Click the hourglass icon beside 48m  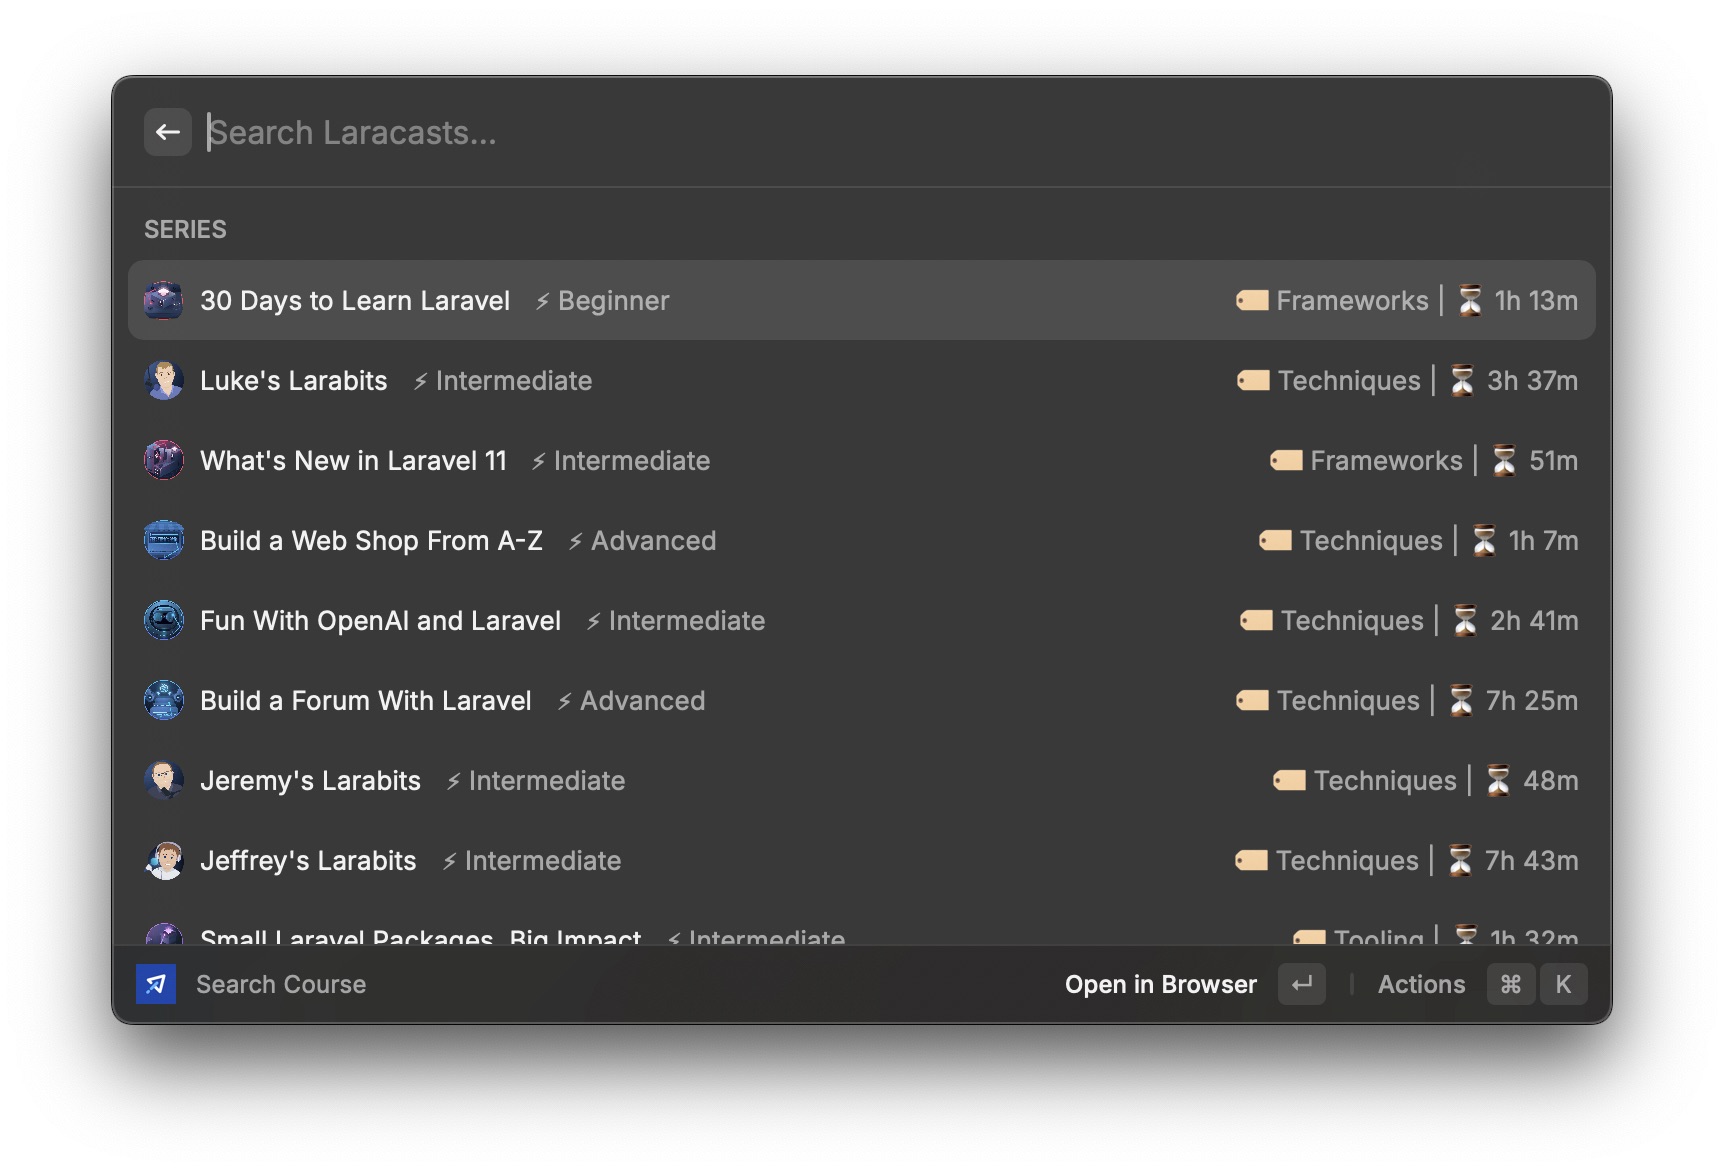coord(1498,780)
